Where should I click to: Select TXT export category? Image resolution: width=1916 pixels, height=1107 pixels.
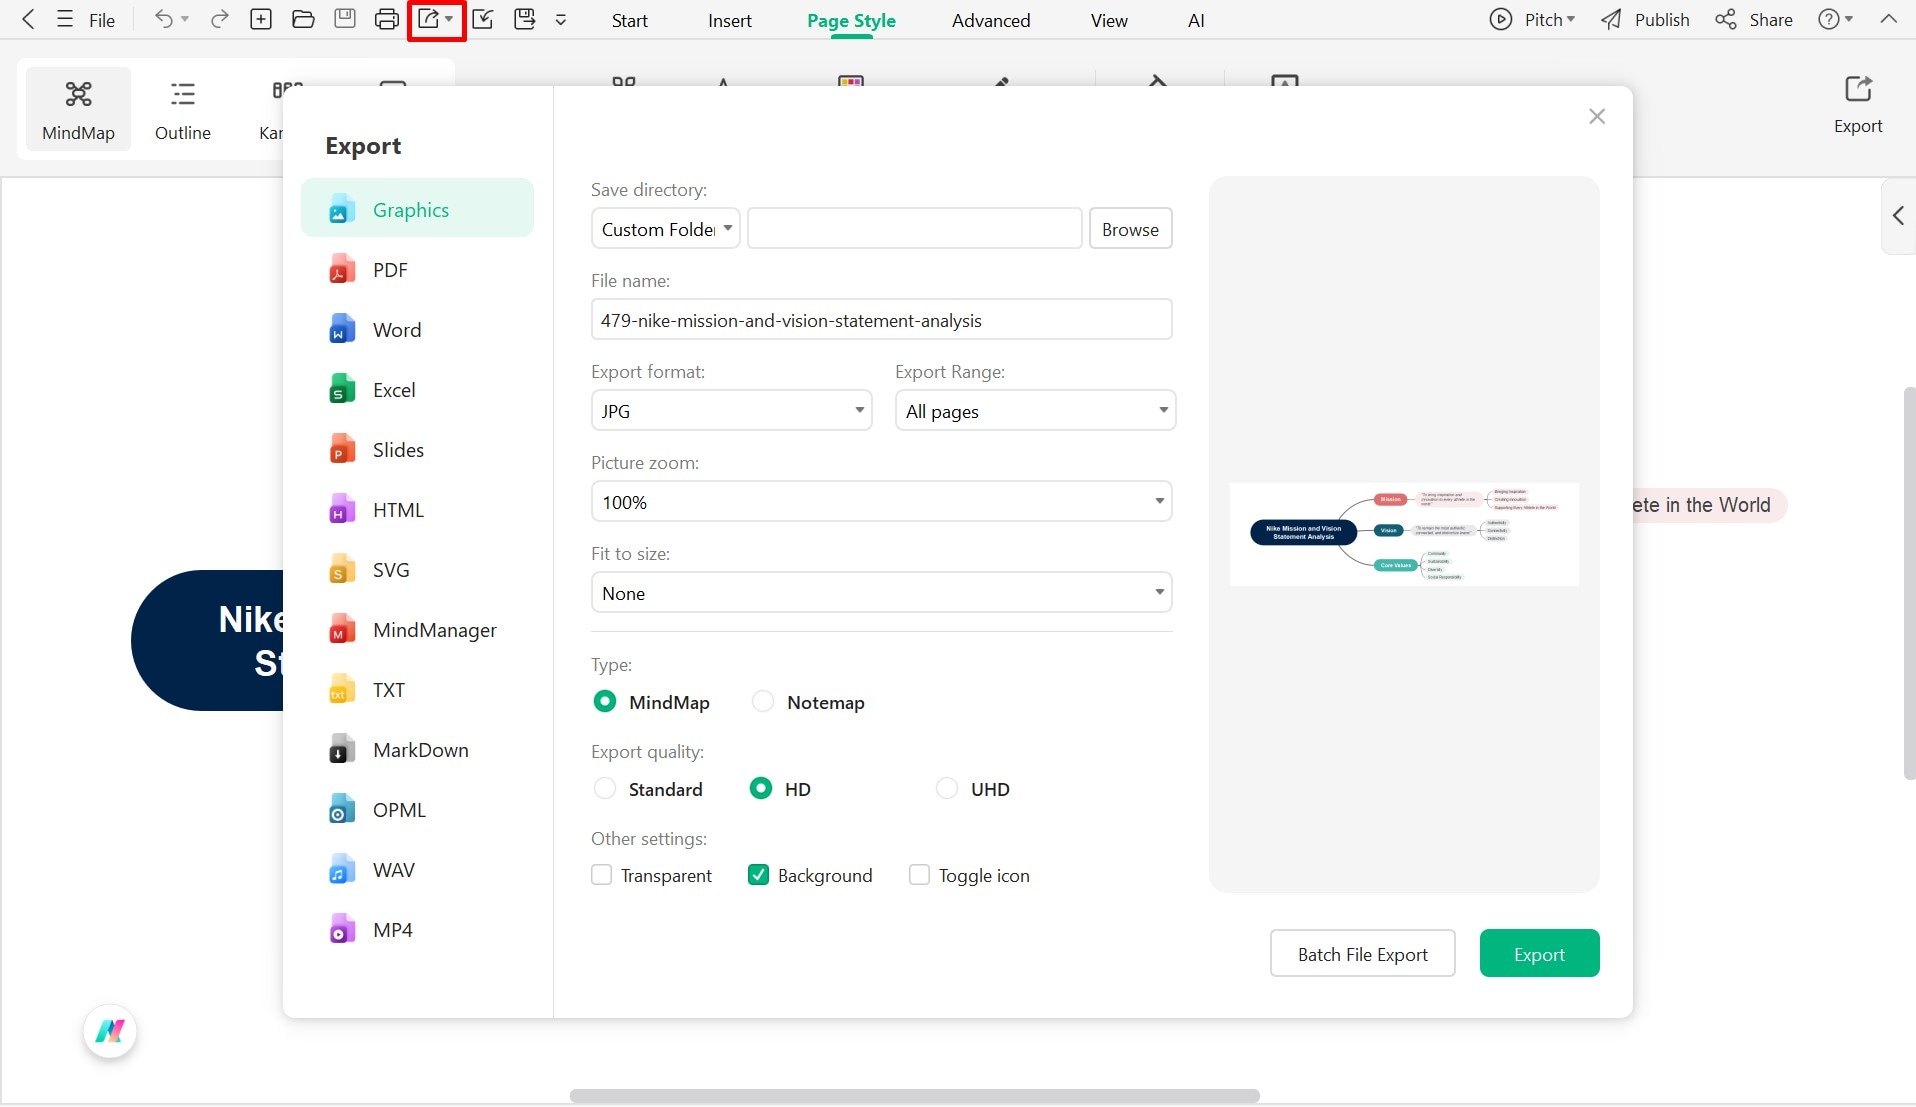click(x=417, y=690)
